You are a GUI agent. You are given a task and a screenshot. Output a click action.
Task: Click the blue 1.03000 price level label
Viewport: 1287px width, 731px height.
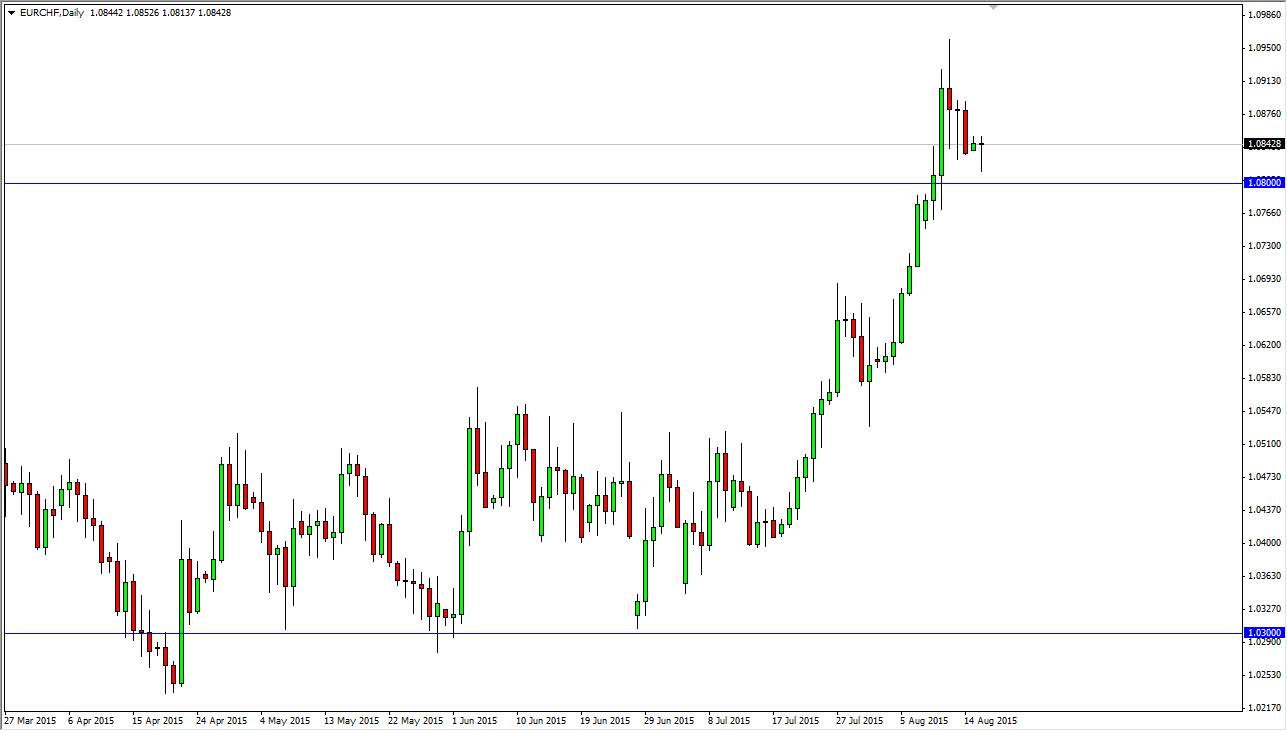1264,633
